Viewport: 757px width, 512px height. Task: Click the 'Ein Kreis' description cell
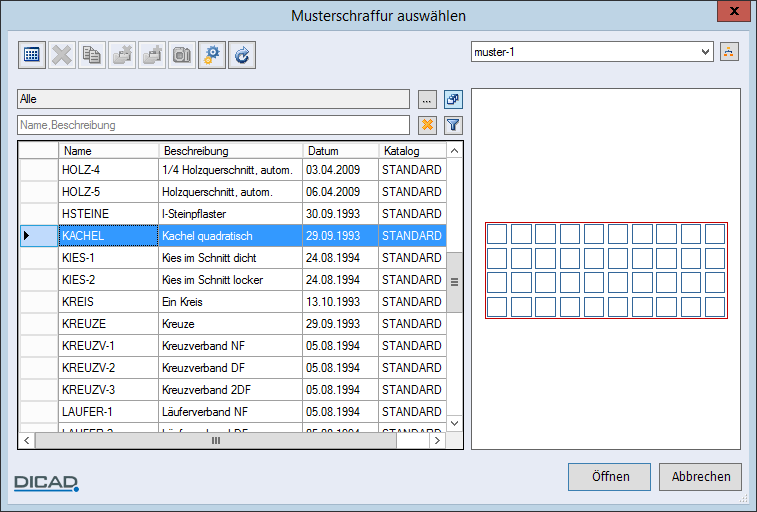[231, 302]
